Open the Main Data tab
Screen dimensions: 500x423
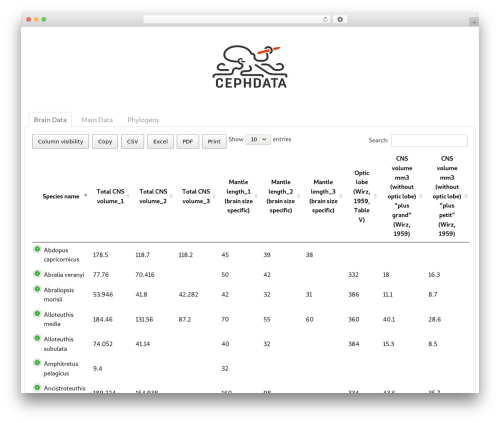click(97, 120)
